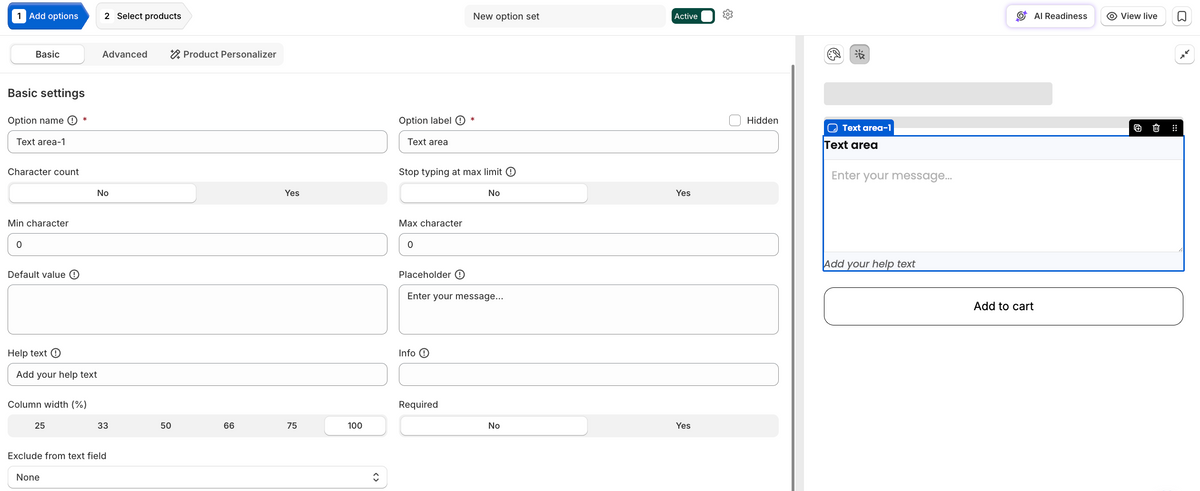Image resolution: width=1200 pixels, height=491 pixels.
Task: Click the bookmark icon in top bar
Action: point(1181,16)
